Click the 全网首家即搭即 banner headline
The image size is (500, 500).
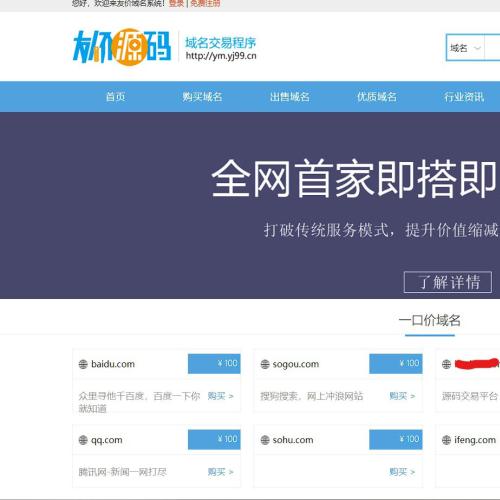pyautogui.click(x=354, y=178)
